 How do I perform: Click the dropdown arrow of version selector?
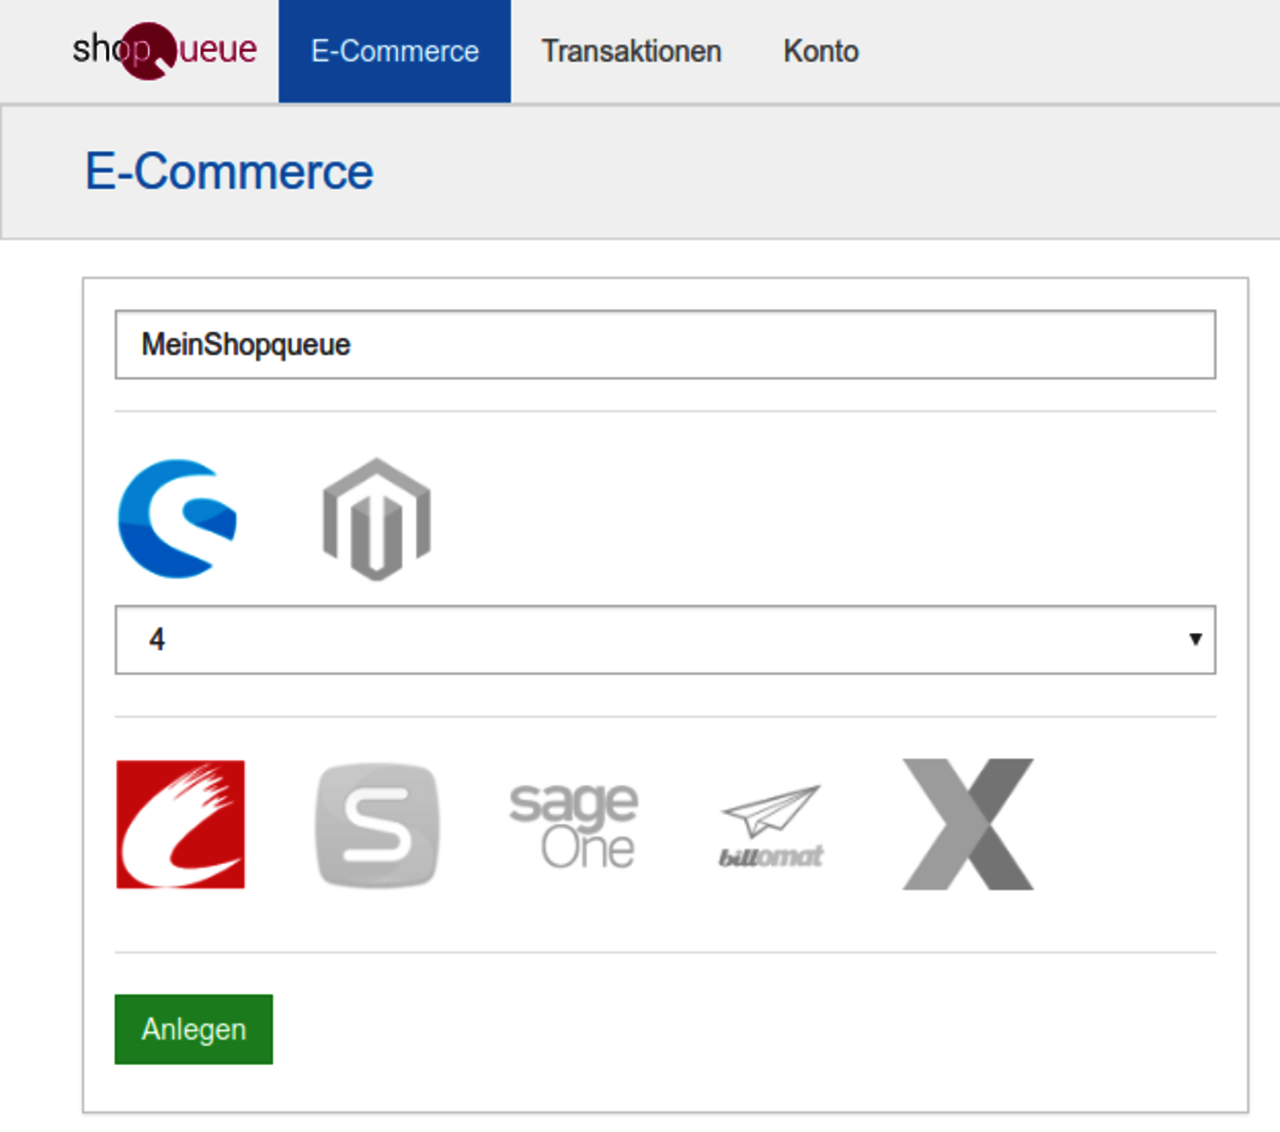(1194, 640)
